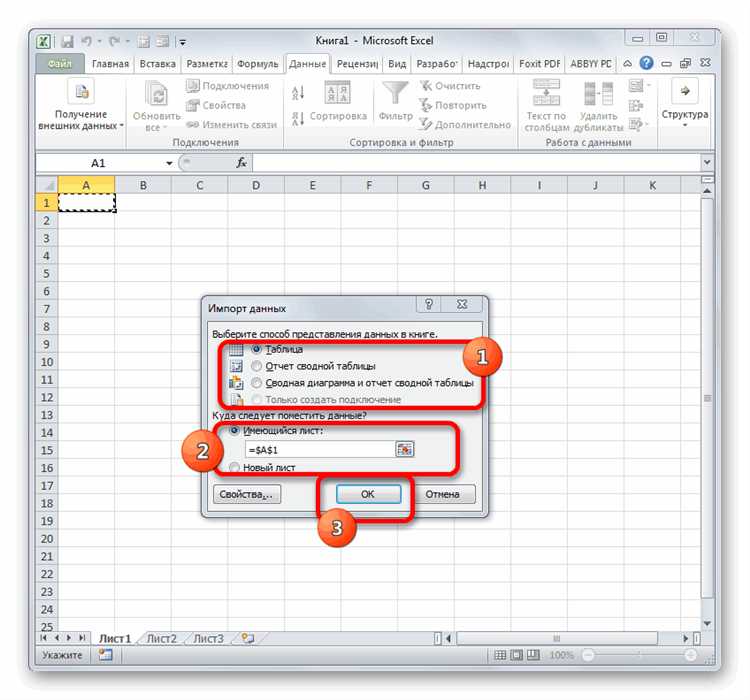Click the help button in Import Data dialog
750x700 pixels.
[429, 304]
